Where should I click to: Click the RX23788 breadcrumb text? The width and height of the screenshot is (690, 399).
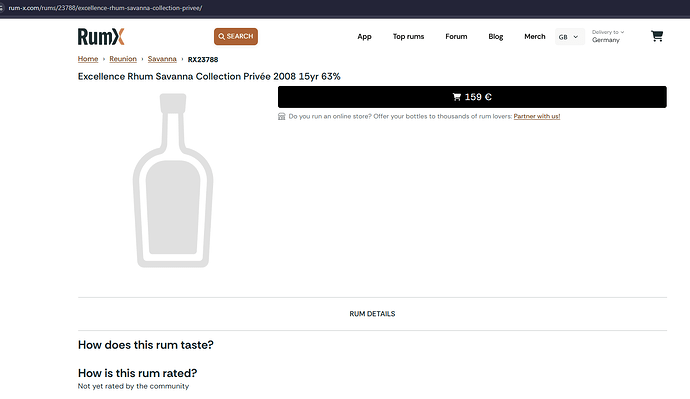(x=203, y=59)
